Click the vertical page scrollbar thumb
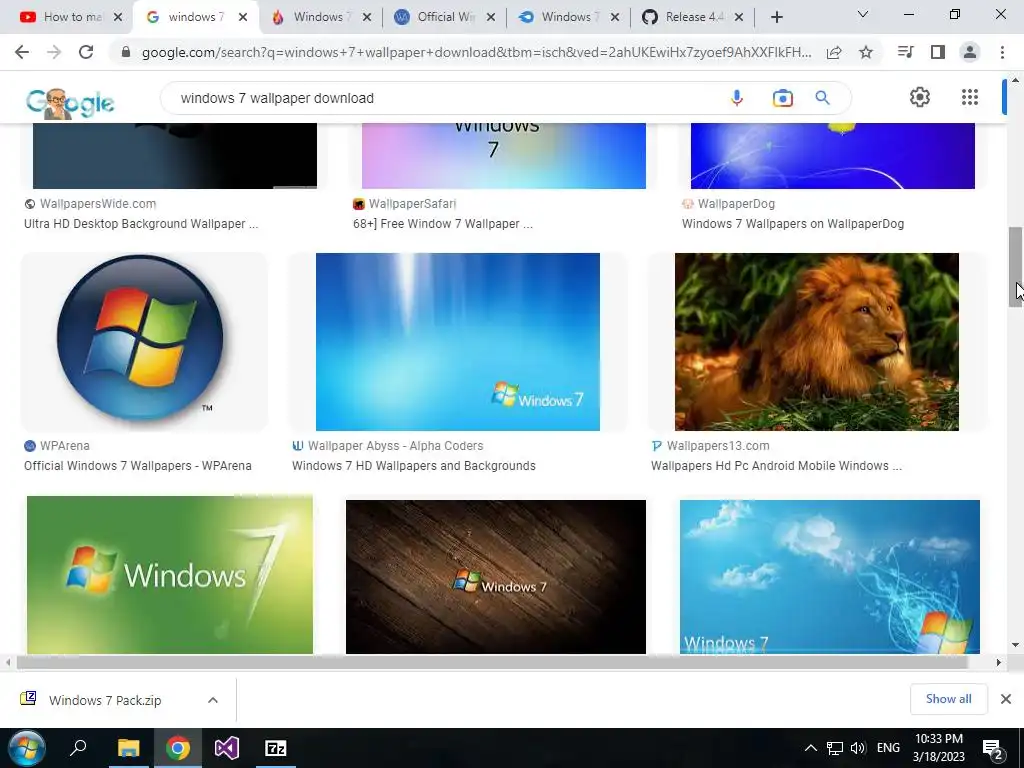This screenshot has width=1024, height=768. (x=1015, y=266)
